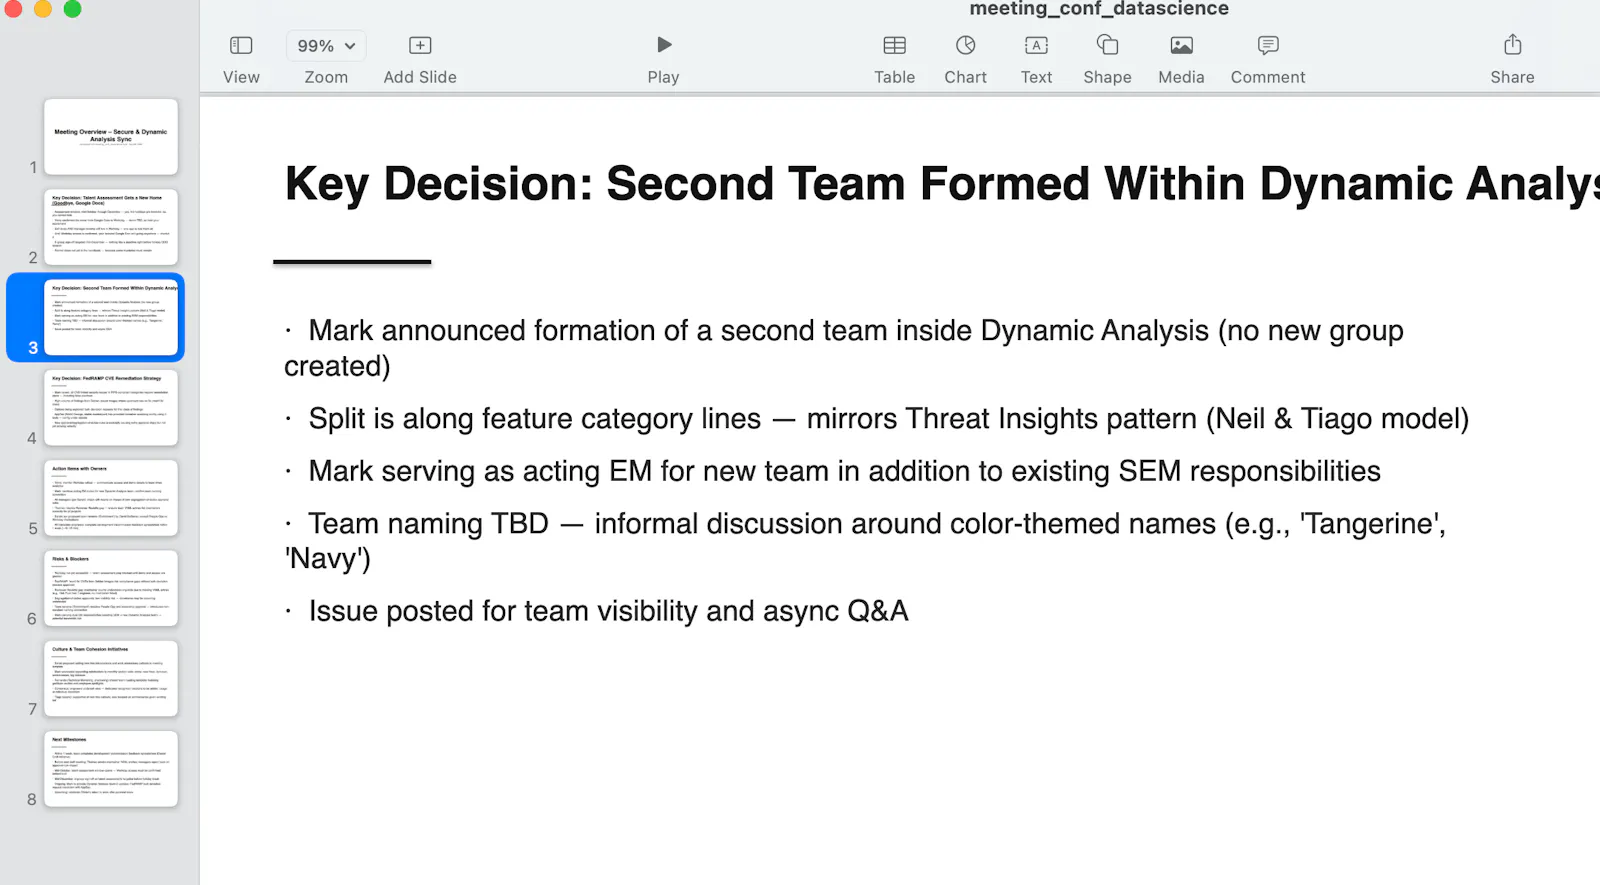Open the Share icon in toolbar
This screenshot has width=1600, height=885.
(1513, 45)
